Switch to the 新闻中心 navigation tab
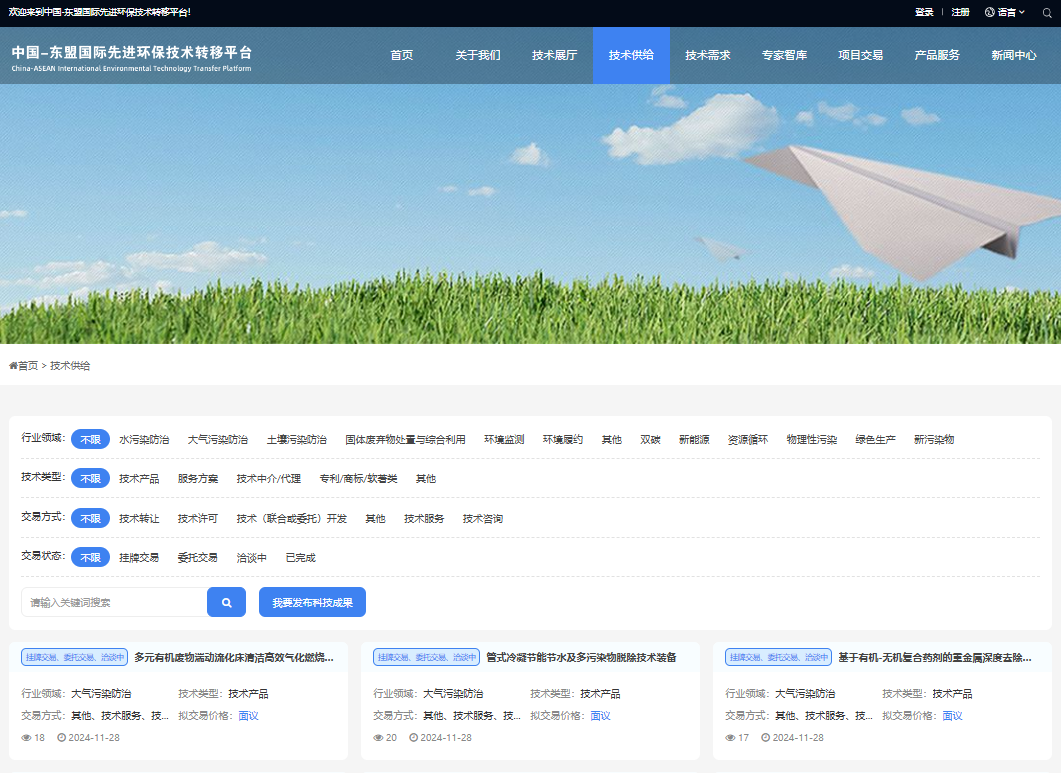The height and width of the screenshot is (773, 1061). pyautogui.click(x=1013, y=55)
